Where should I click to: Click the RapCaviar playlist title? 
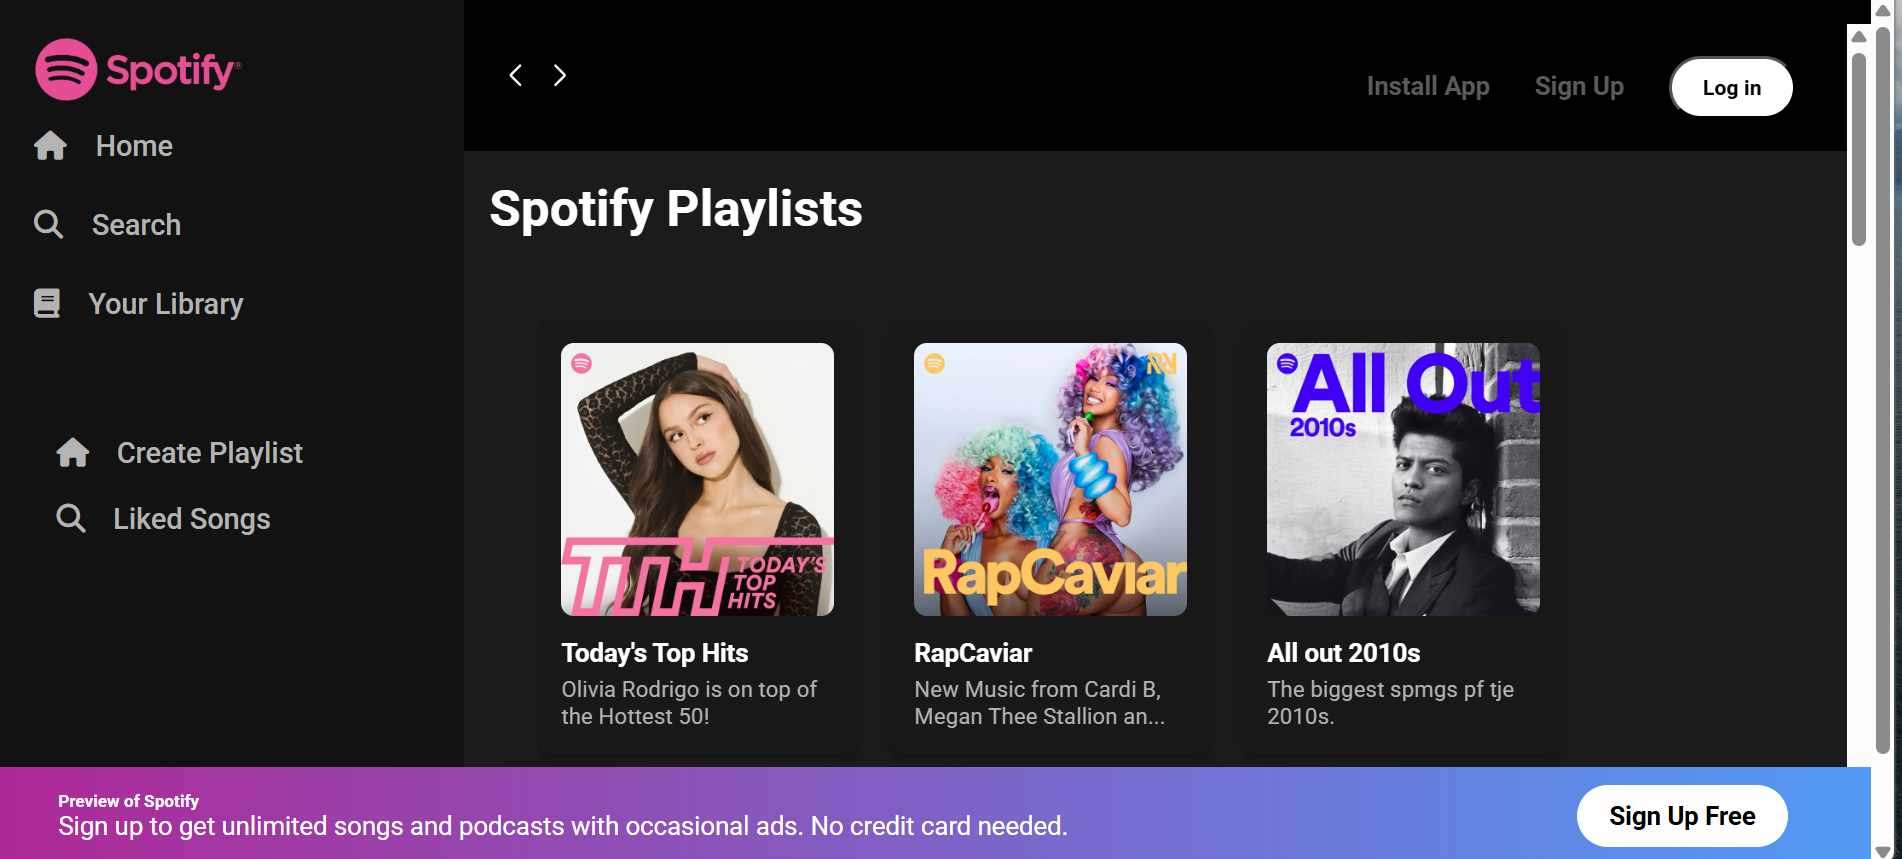click(x=973, y=653)
